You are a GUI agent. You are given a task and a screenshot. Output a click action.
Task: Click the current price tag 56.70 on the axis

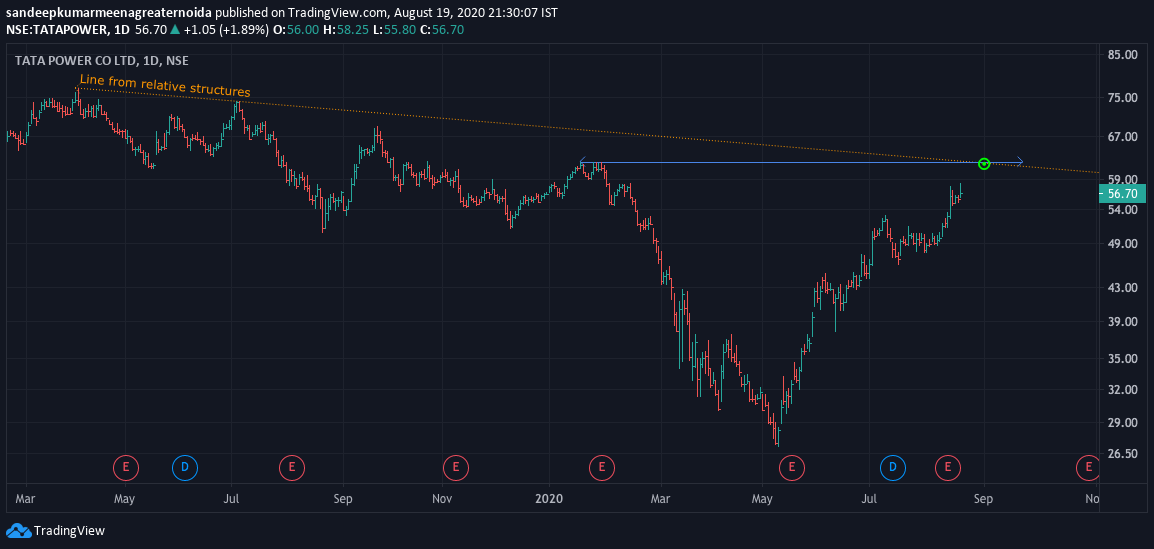[1122, 194]
